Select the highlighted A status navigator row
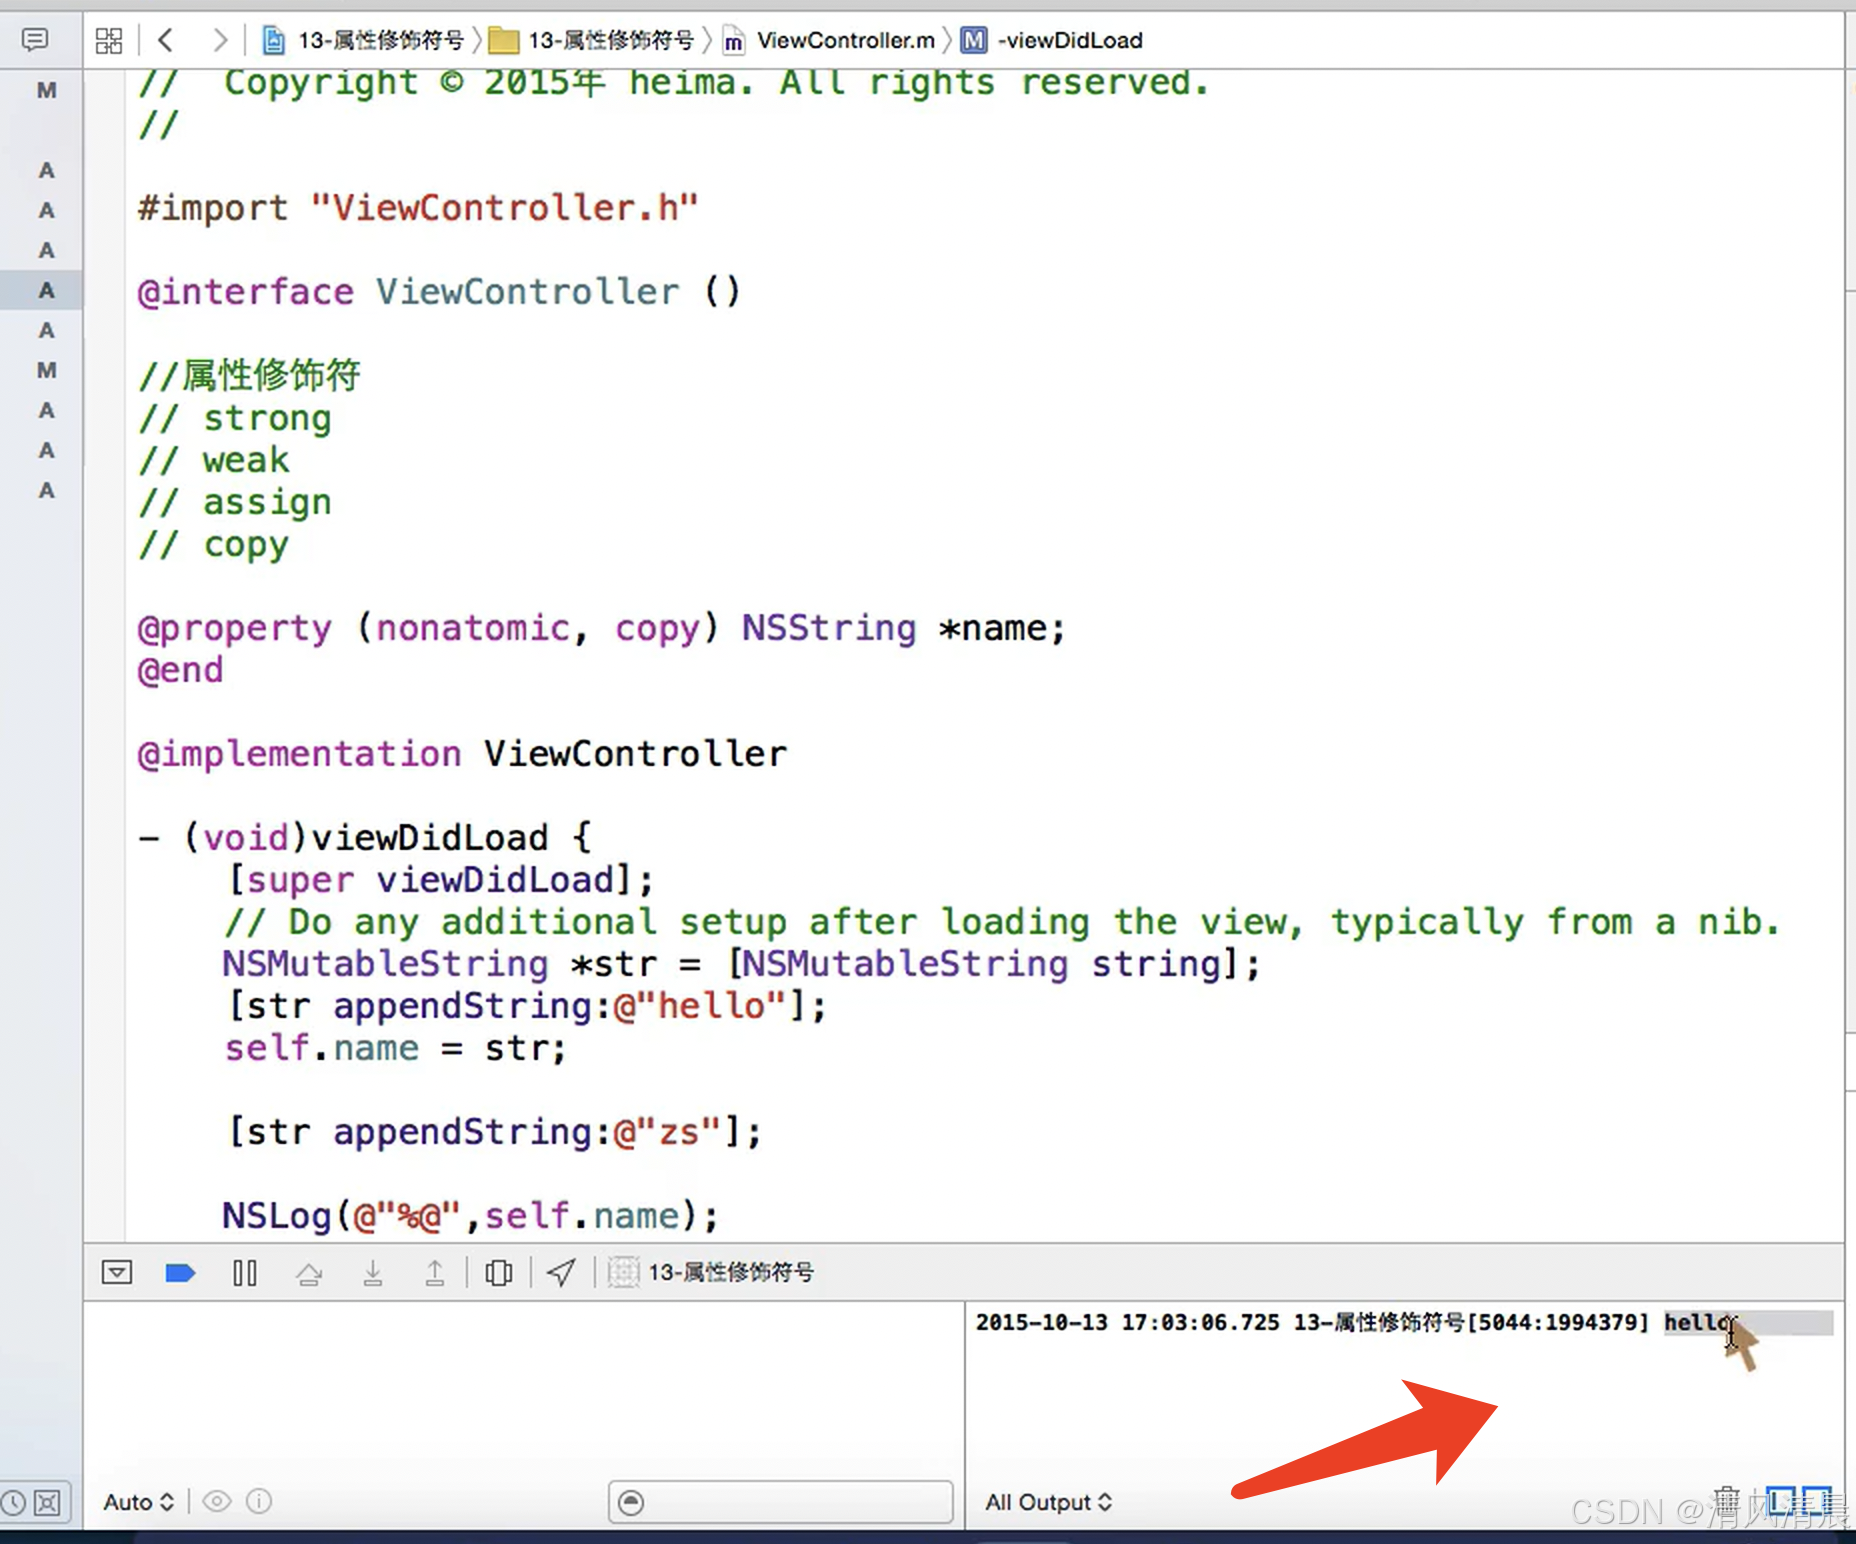 41,290
